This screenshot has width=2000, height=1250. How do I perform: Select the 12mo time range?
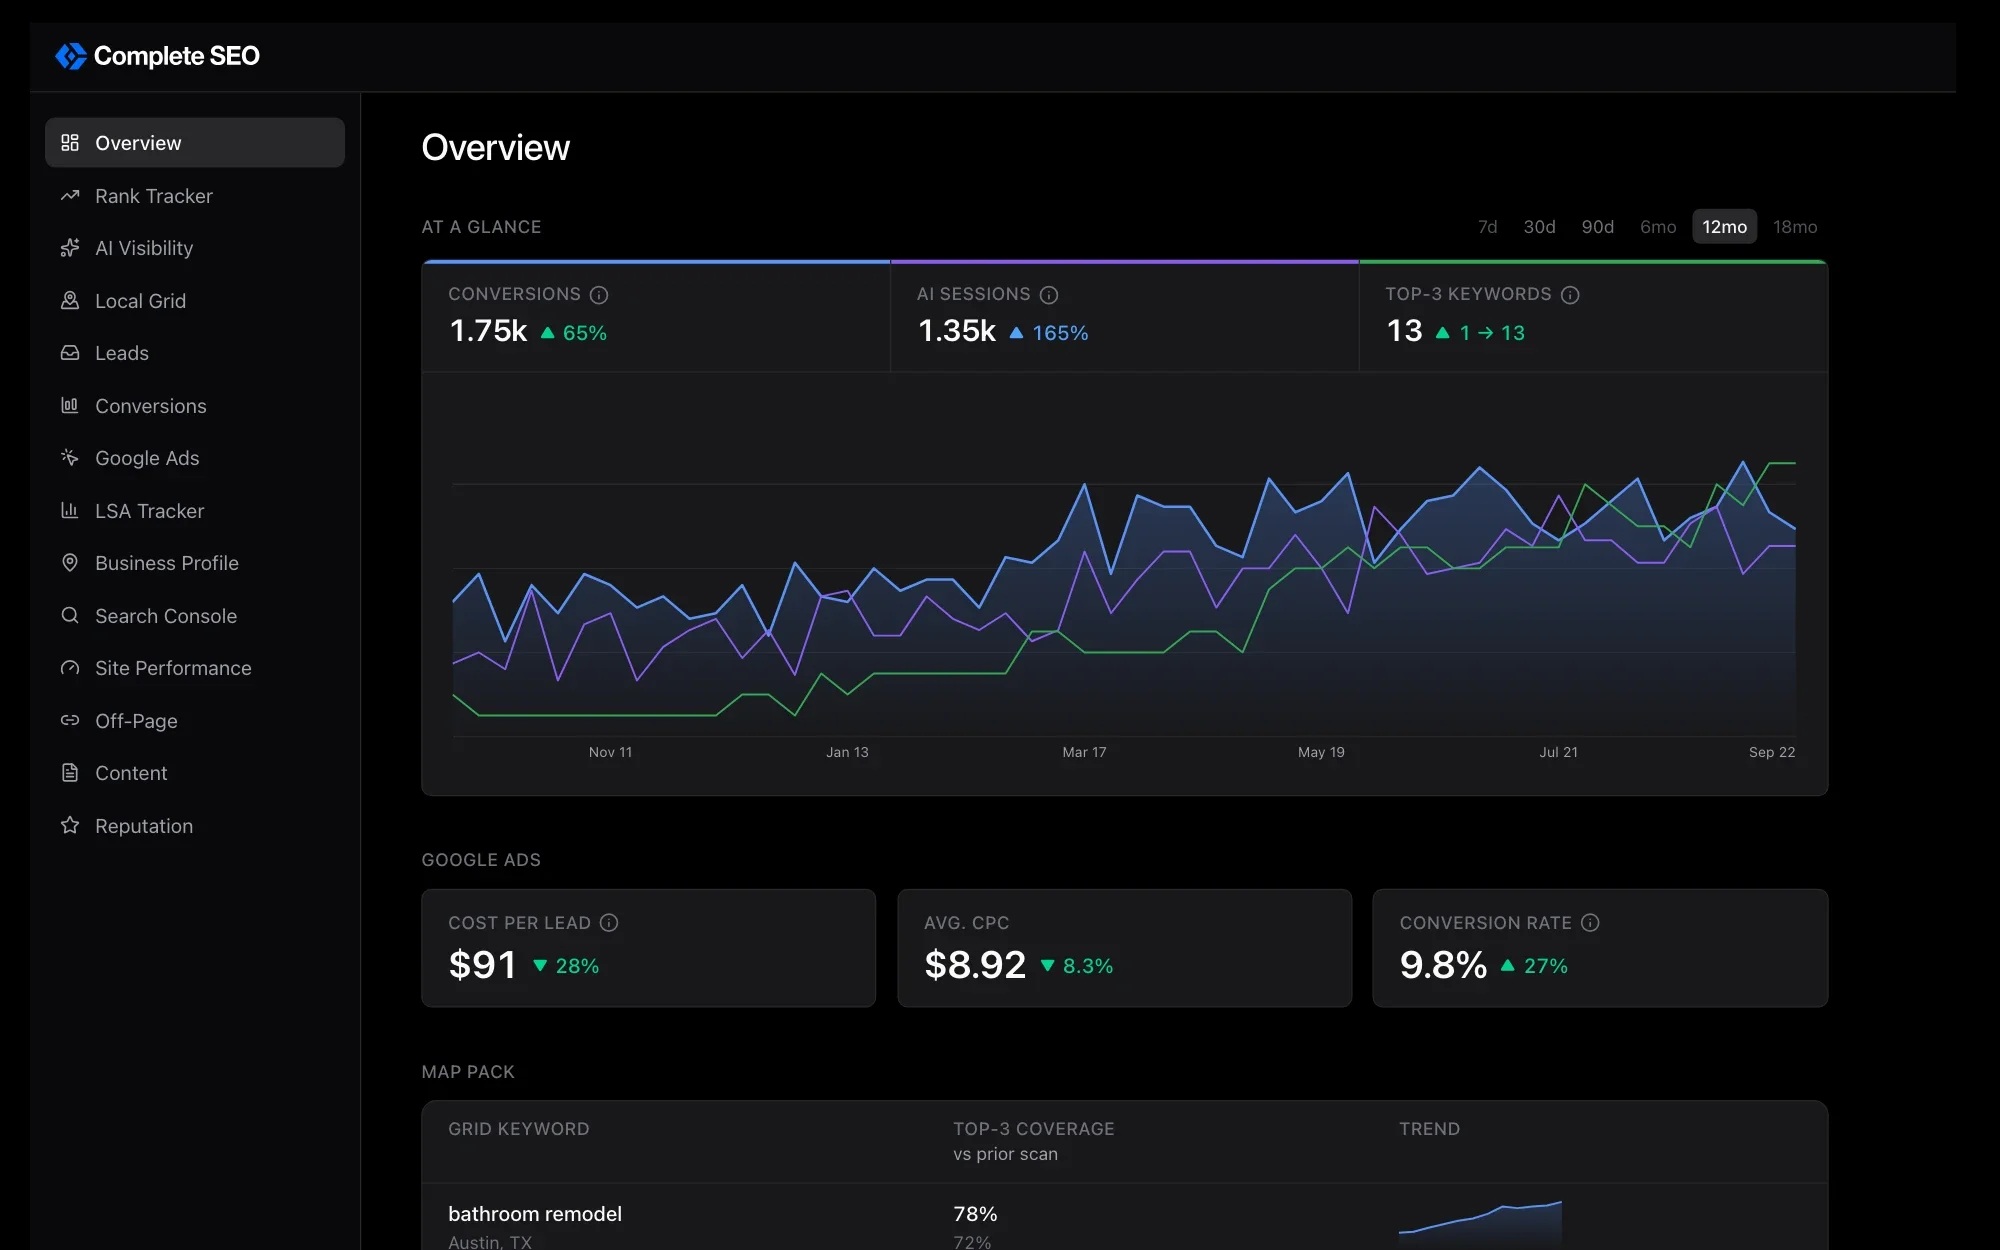click(1724, 227)
